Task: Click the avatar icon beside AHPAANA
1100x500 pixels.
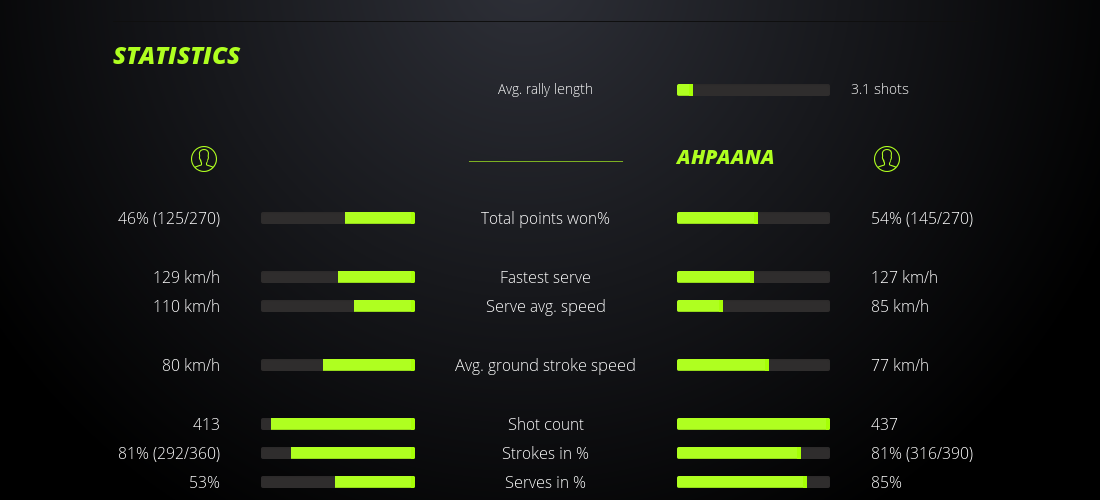Action: tap(887, 158)
